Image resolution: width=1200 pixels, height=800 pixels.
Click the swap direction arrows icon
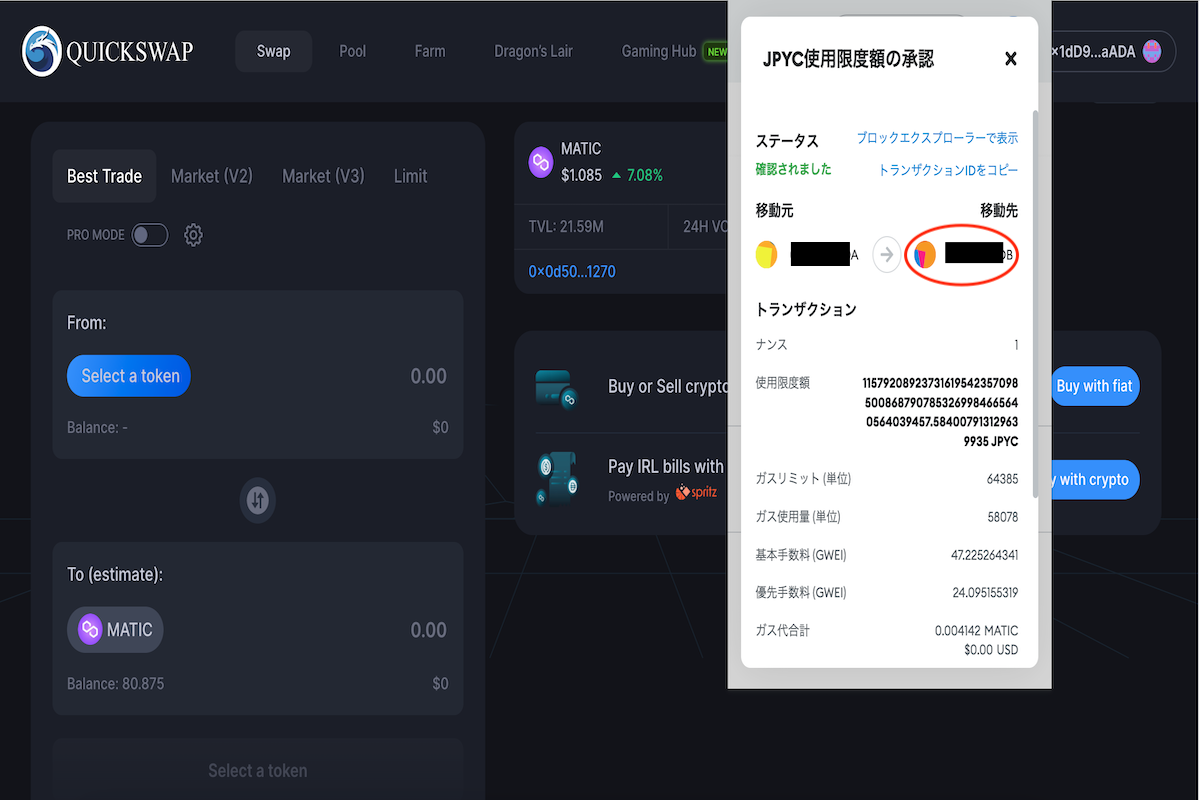click(257, 500)
